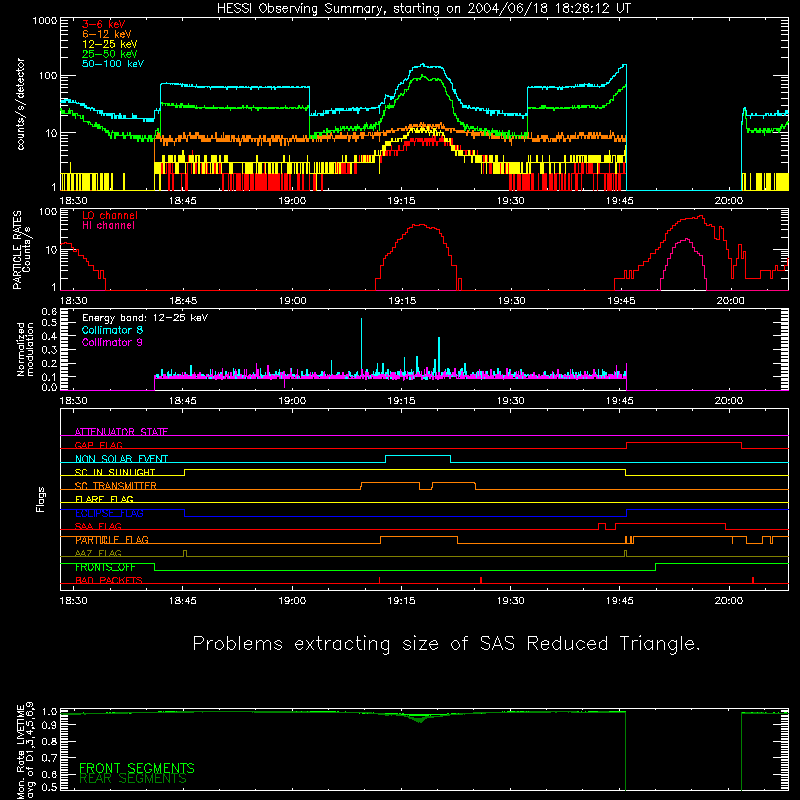
Task: Click the 'Problems extracting size of SAS Reduced Triangle.' message
Action: pos(446,644)
